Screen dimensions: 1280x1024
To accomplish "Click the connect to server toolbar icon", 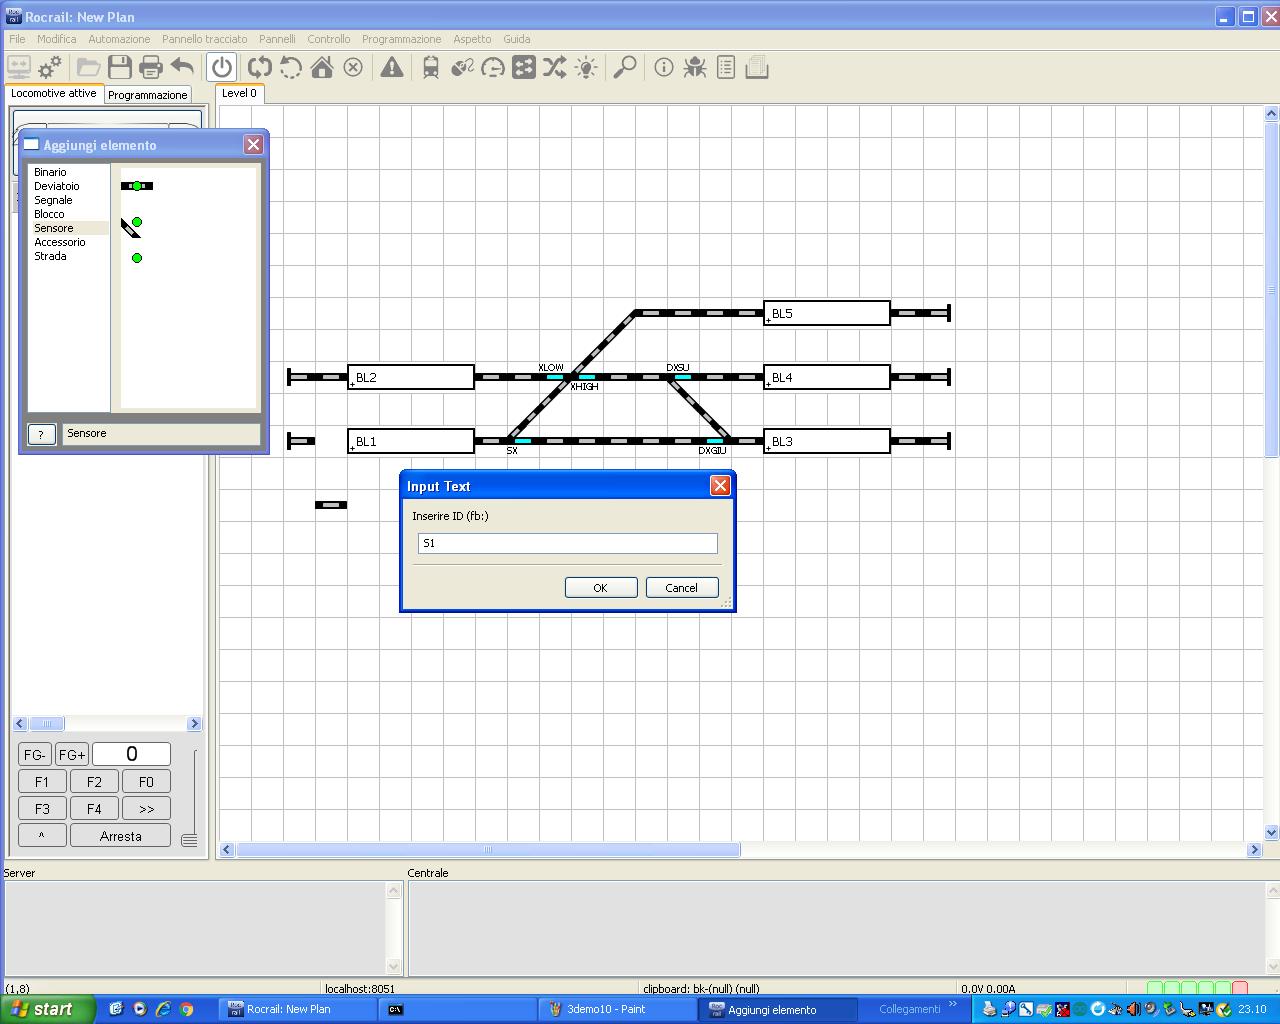I will pyautogui.click(x=19, y=67).
